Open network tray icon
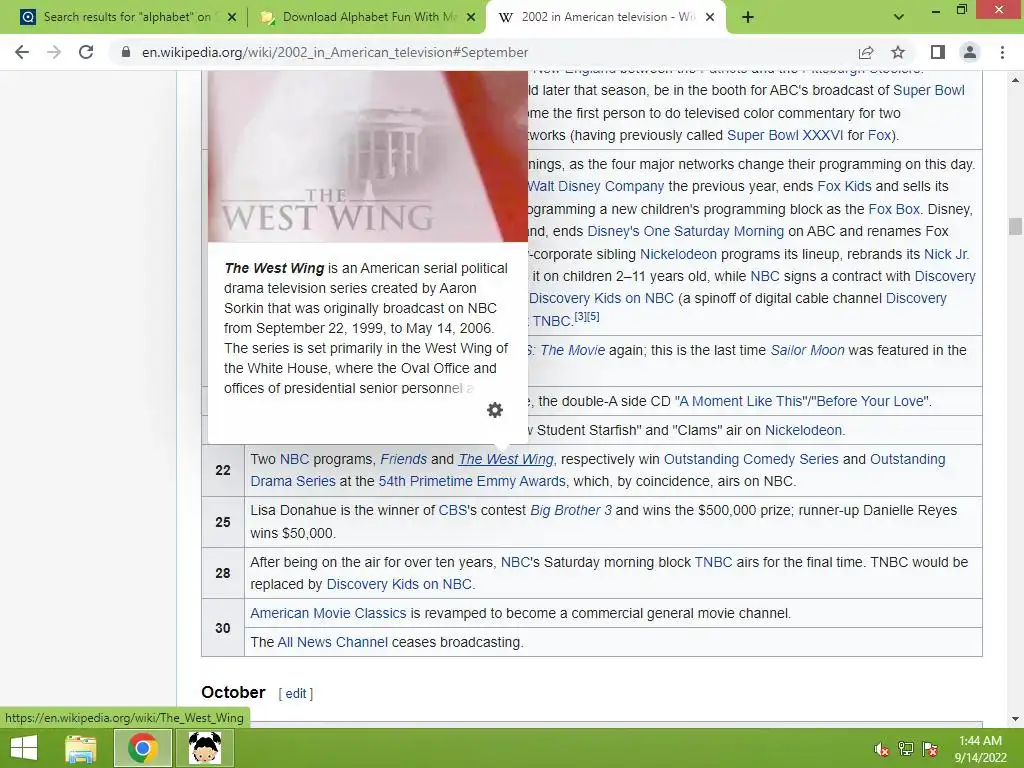 point(906,749)
